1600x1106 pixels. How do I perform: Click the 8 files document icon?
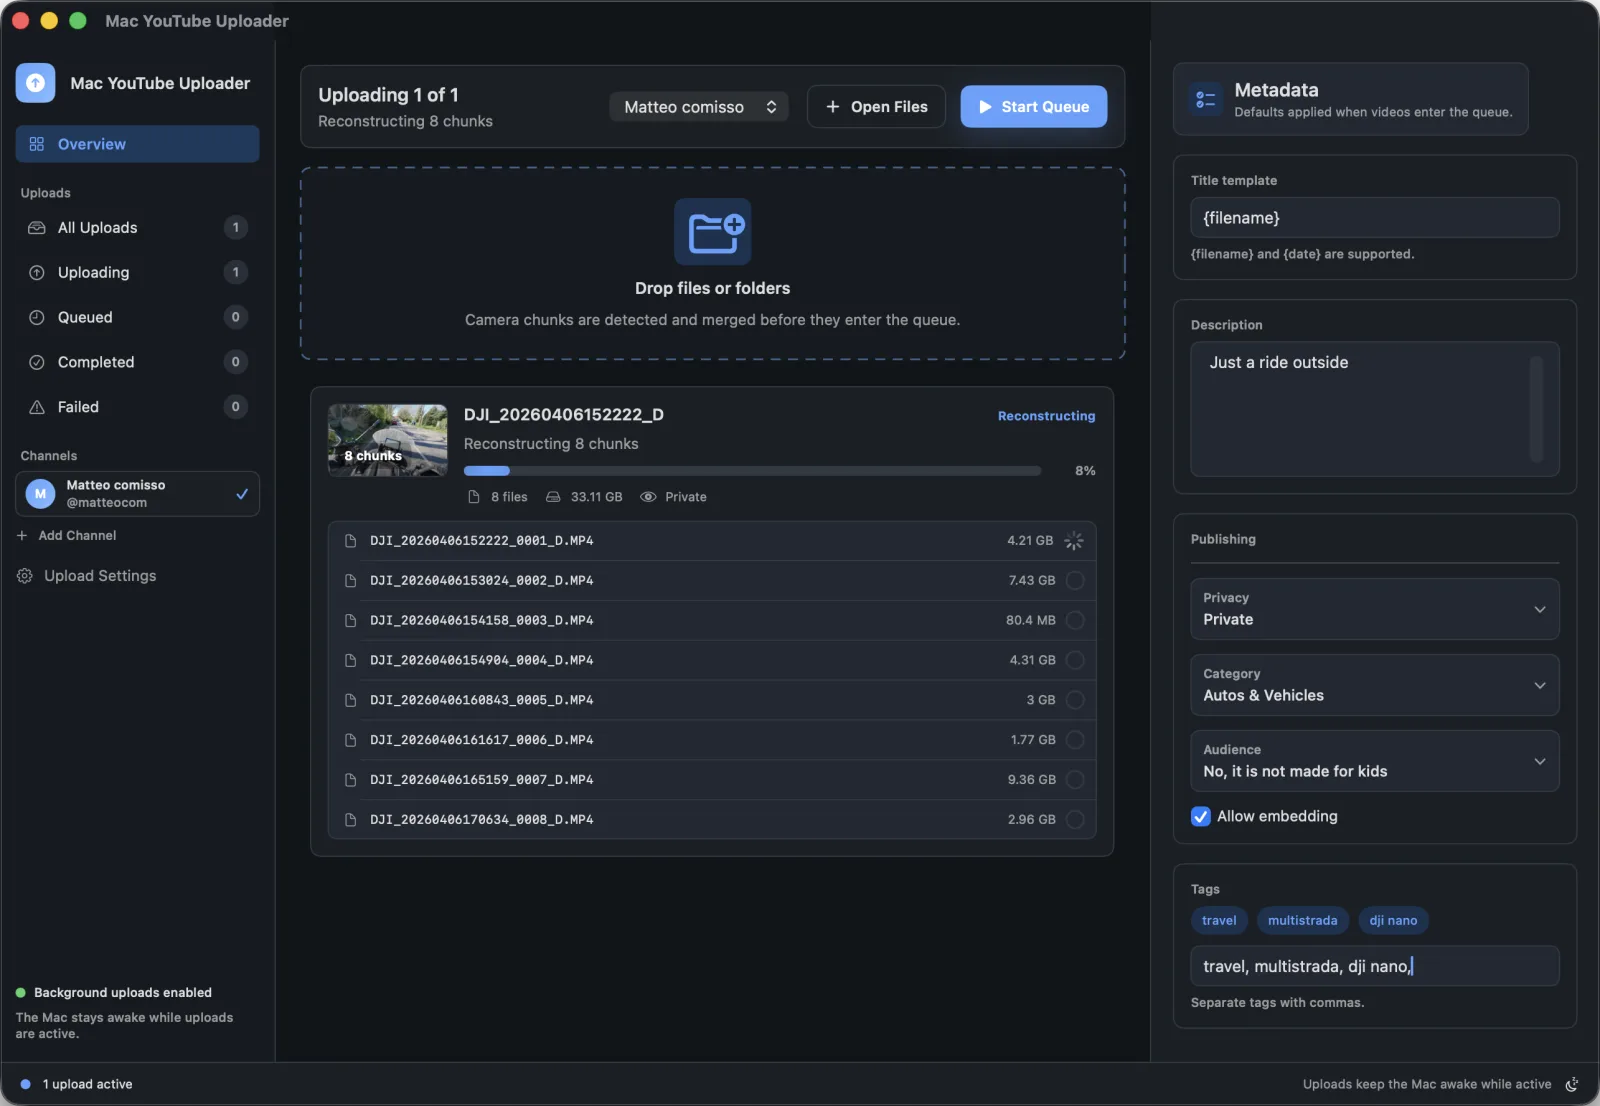[474, 497]
